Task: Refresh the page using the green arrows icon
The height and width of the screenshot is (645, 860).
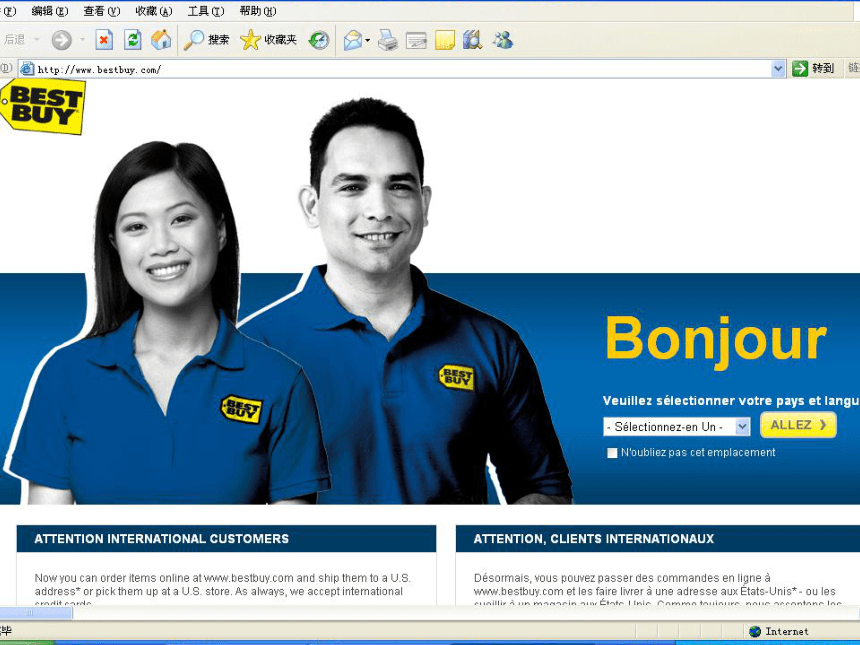Action: pyautogui.click(x=132, y=39)
